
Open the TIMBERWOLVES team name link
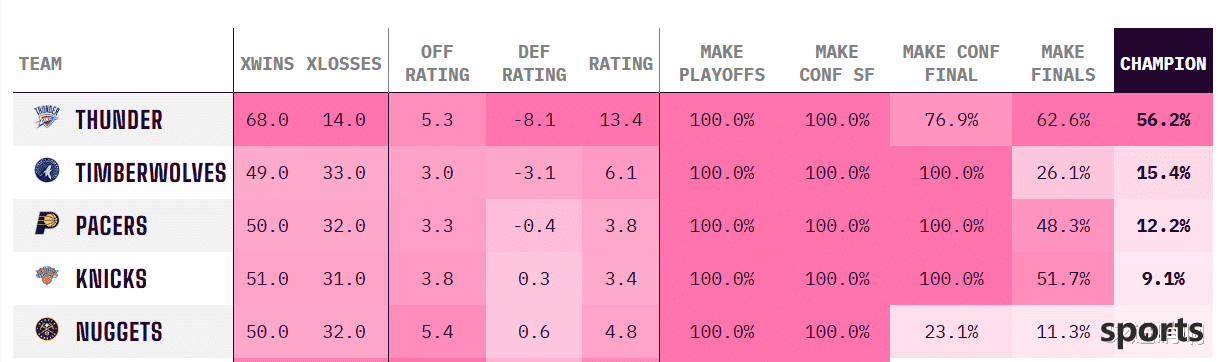pos(151,173)
